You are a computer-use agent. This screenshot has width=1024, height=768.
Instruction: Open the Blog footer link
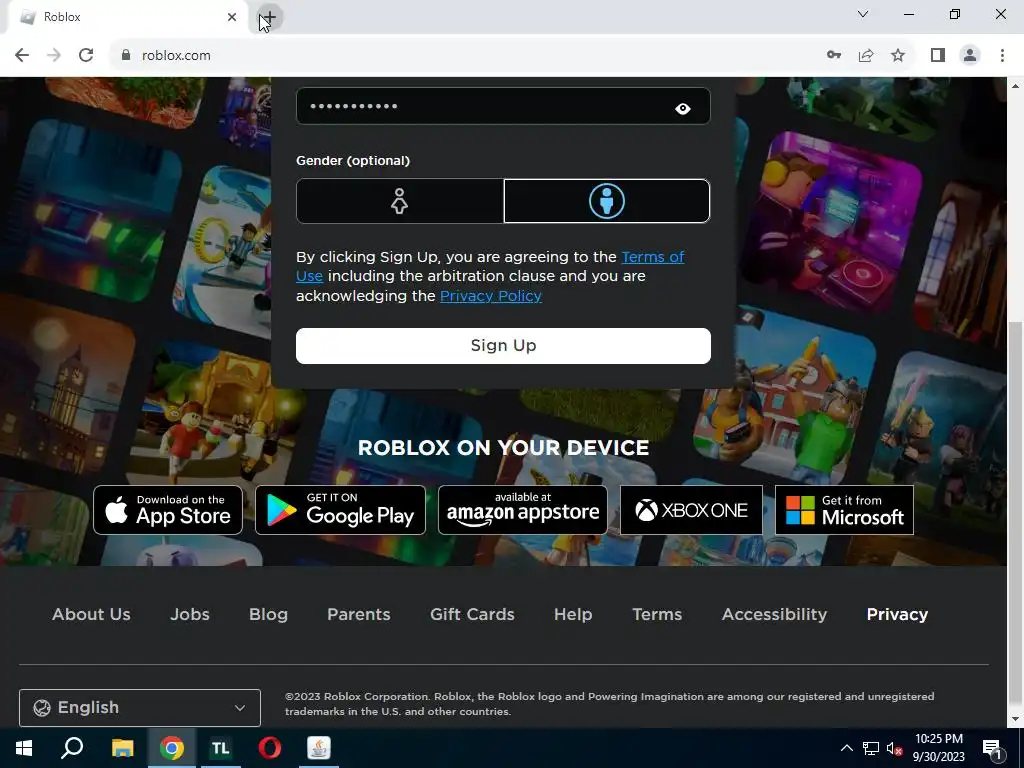(x=268, y=614)
